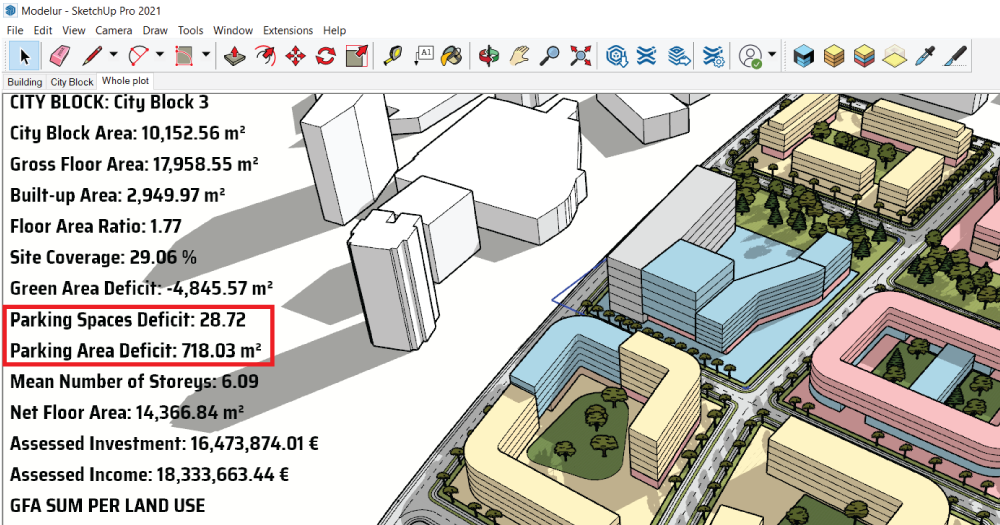Open dropdown next to Shape tool
The width and height of the screenshot is (1000, 525).
click(x=205, y=55)
